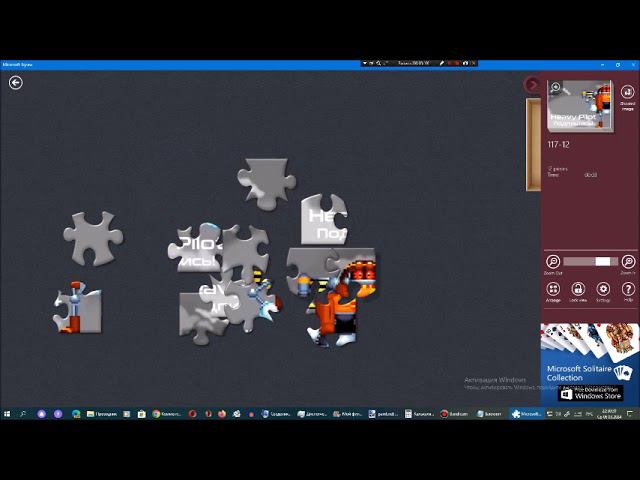Open the Heavy Pilot preview thumbnail
The image size is (640, 480).
coord(580,106)
